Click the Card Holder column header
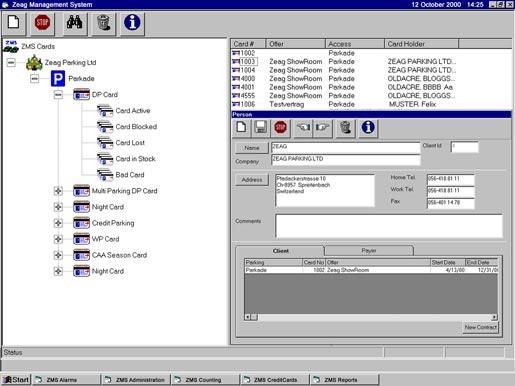 422,44
